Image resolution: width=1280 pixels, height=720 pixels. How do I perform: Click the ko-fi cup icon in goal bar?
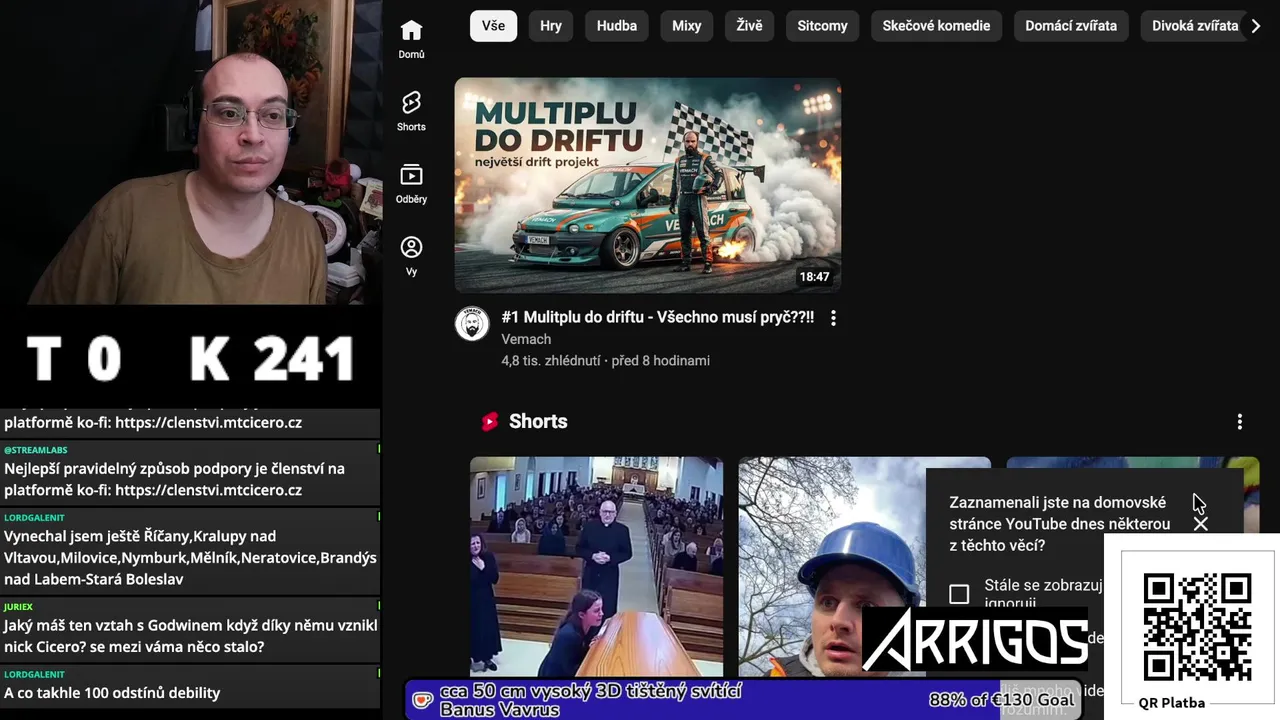[x=423, y=701]
